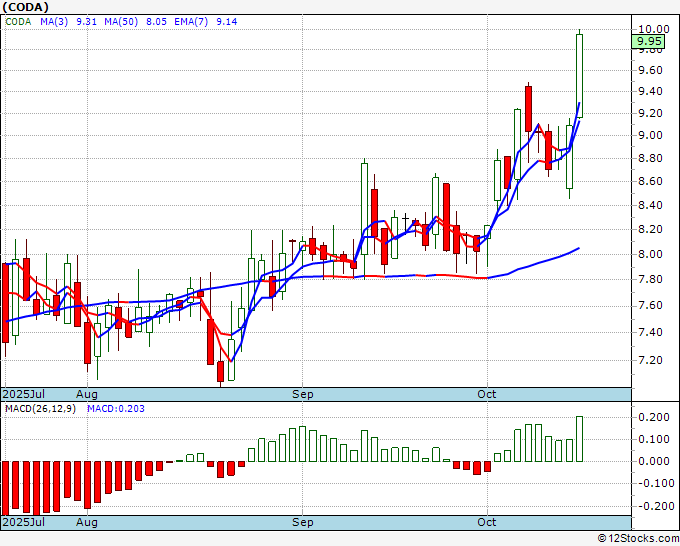Click Sep on price chart axis
Screen dimensions: 680x546
point(302,394)
